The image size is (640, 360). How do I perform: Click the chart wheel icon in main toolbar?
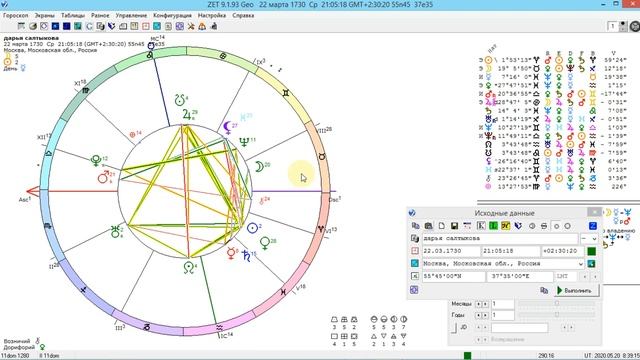[44, 27]
